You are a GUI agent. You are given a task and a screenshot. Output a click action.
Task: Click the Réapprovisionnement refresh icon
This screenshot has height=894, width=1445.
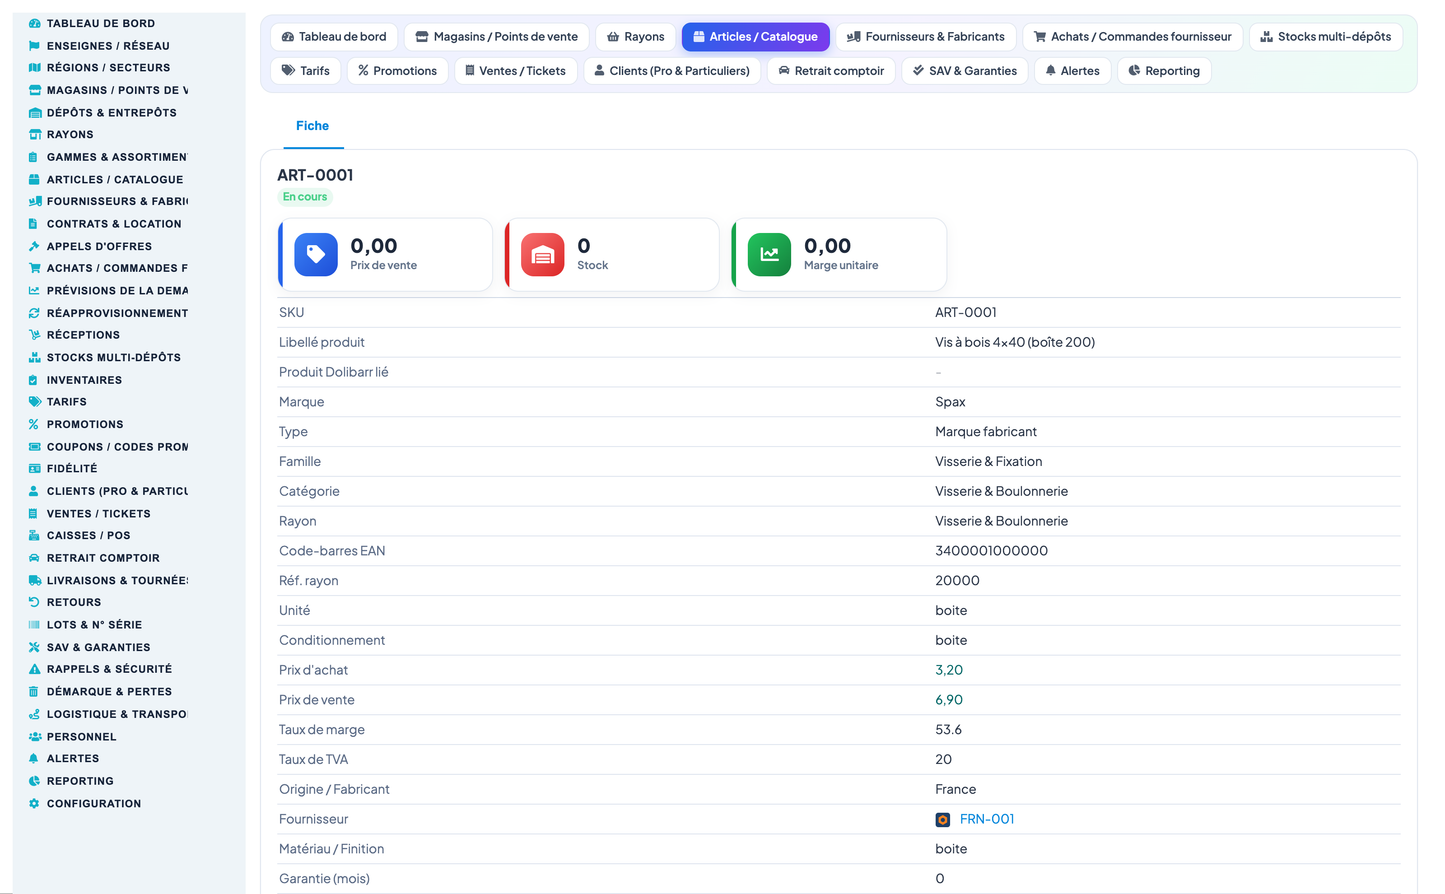click(x=35, y=313)
